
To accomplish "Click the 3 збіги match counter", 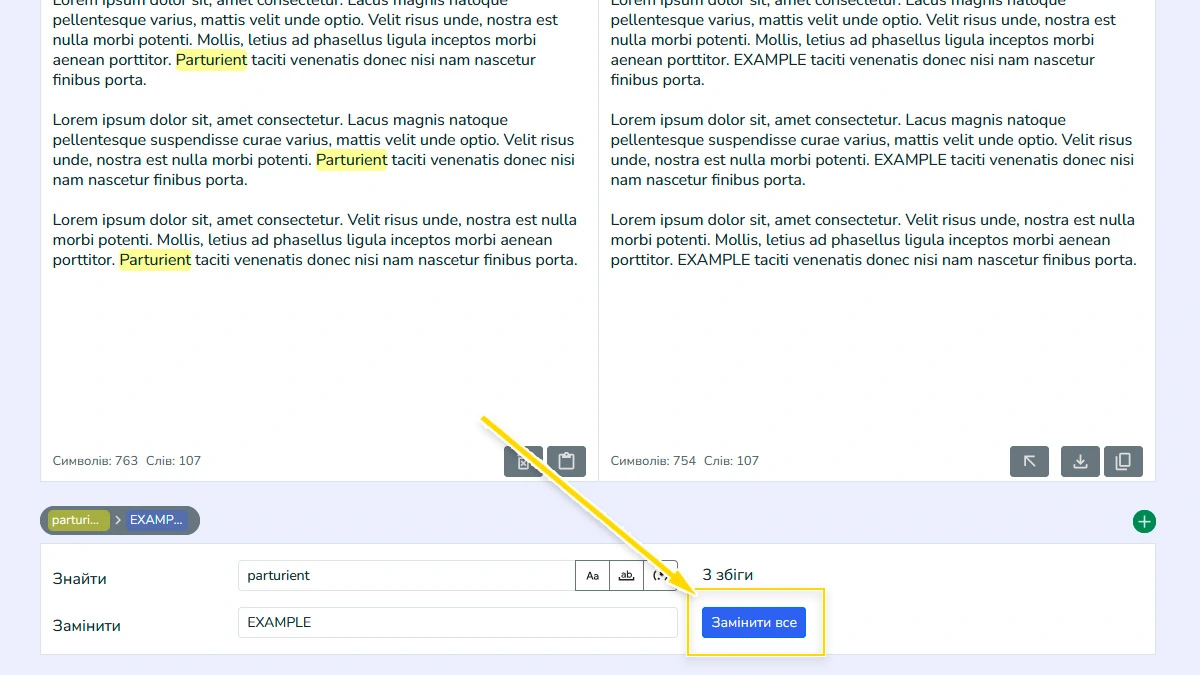I will tap(728, 575).
